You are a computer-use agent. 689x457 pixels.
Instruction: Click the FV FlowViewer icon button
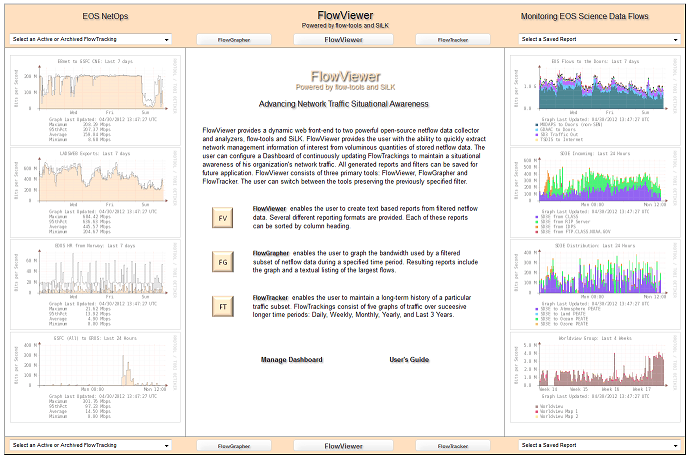click(223, 218)
